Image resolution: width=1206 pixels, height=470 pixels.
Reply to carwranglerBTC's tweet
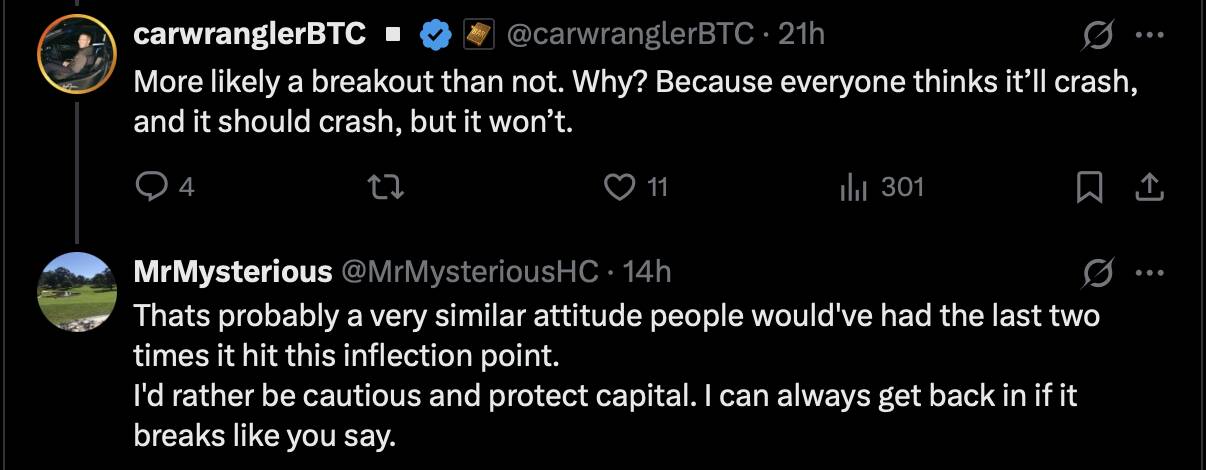150,187
